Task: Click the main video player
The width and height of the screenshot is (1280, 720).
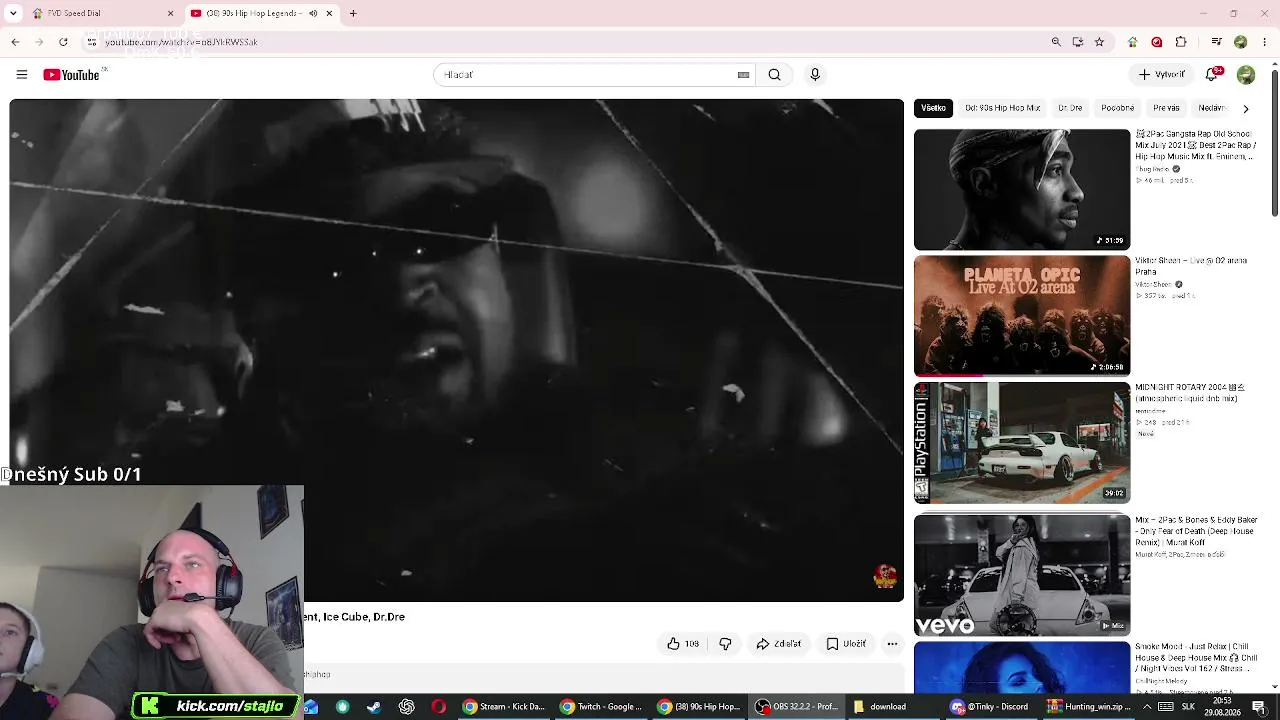Action: (456, 350)
